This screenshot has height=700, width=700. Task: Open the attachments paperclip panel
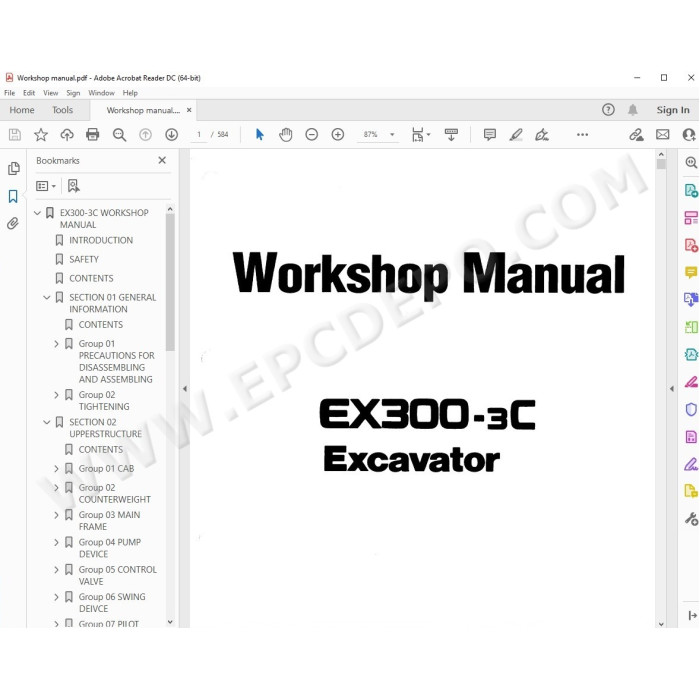pyautogui.click(x=13, y=223)
